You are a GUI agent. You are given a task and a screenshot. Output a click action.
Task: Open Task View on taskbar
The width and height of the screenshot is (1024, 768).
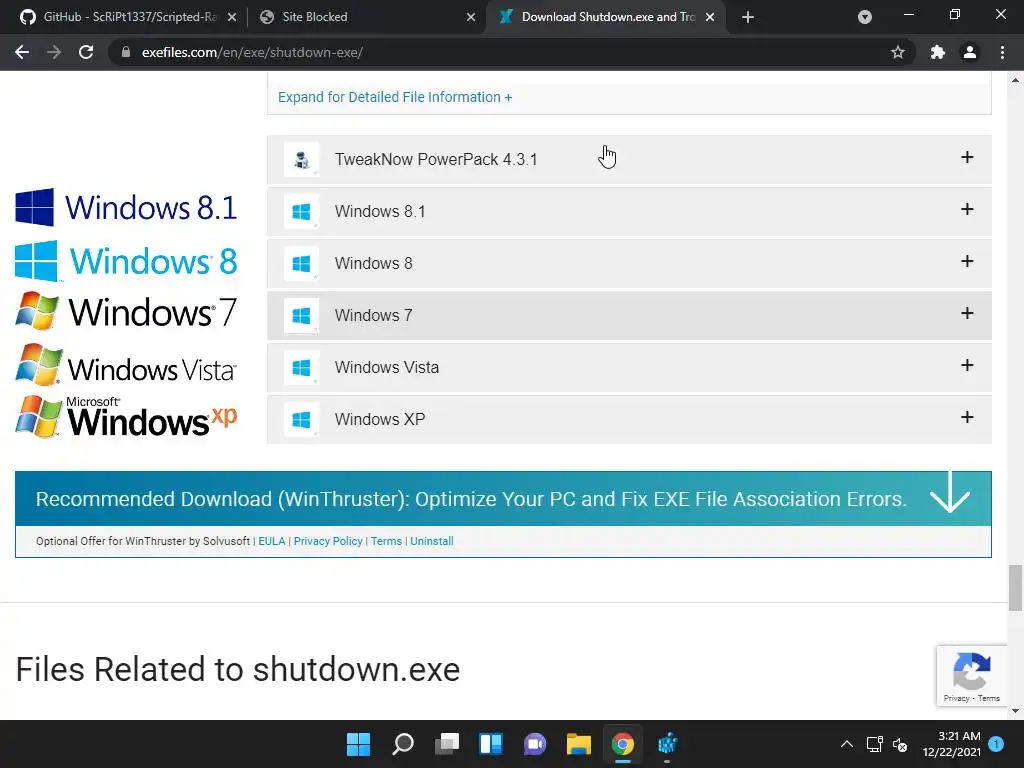click(447, 744)
